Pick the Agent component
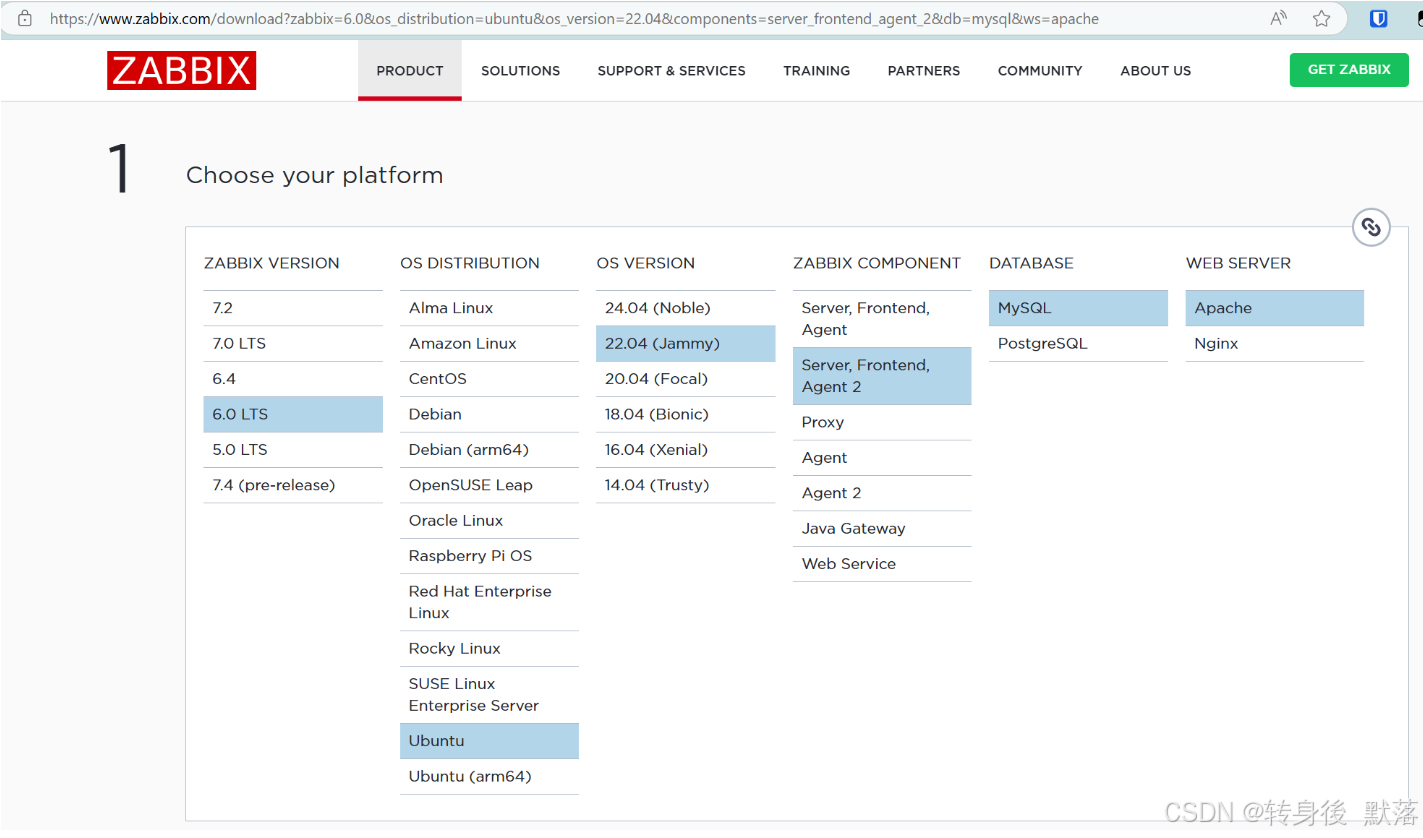The width and height of the screenshot is (1423, 838). pos(882,458)
